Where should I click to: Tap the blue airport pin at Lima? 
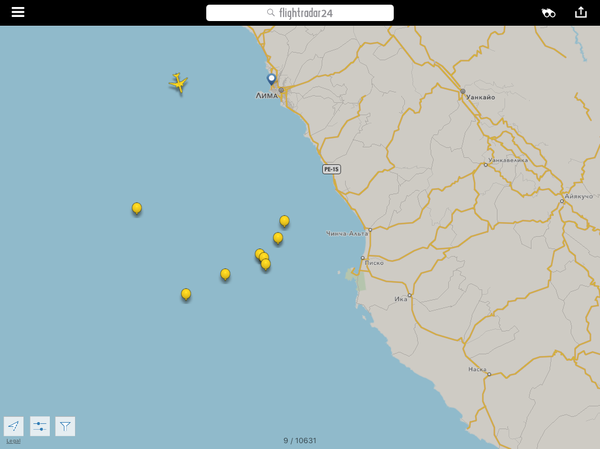271,79
